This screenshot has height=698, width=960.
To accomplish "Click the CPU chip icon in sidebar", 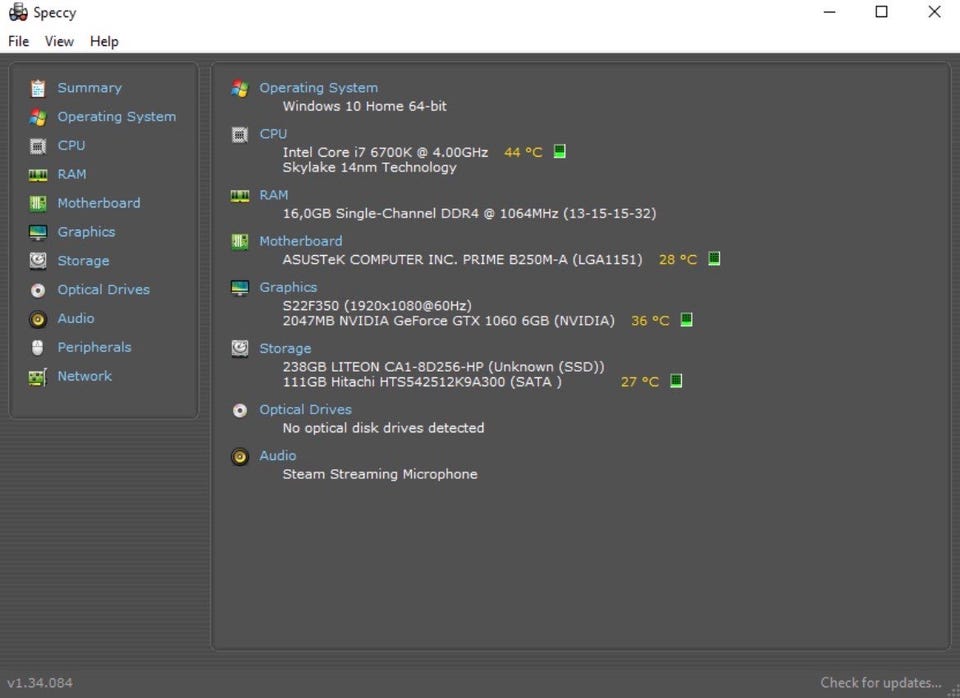I will pyautogui.click(x=38, y=146).
